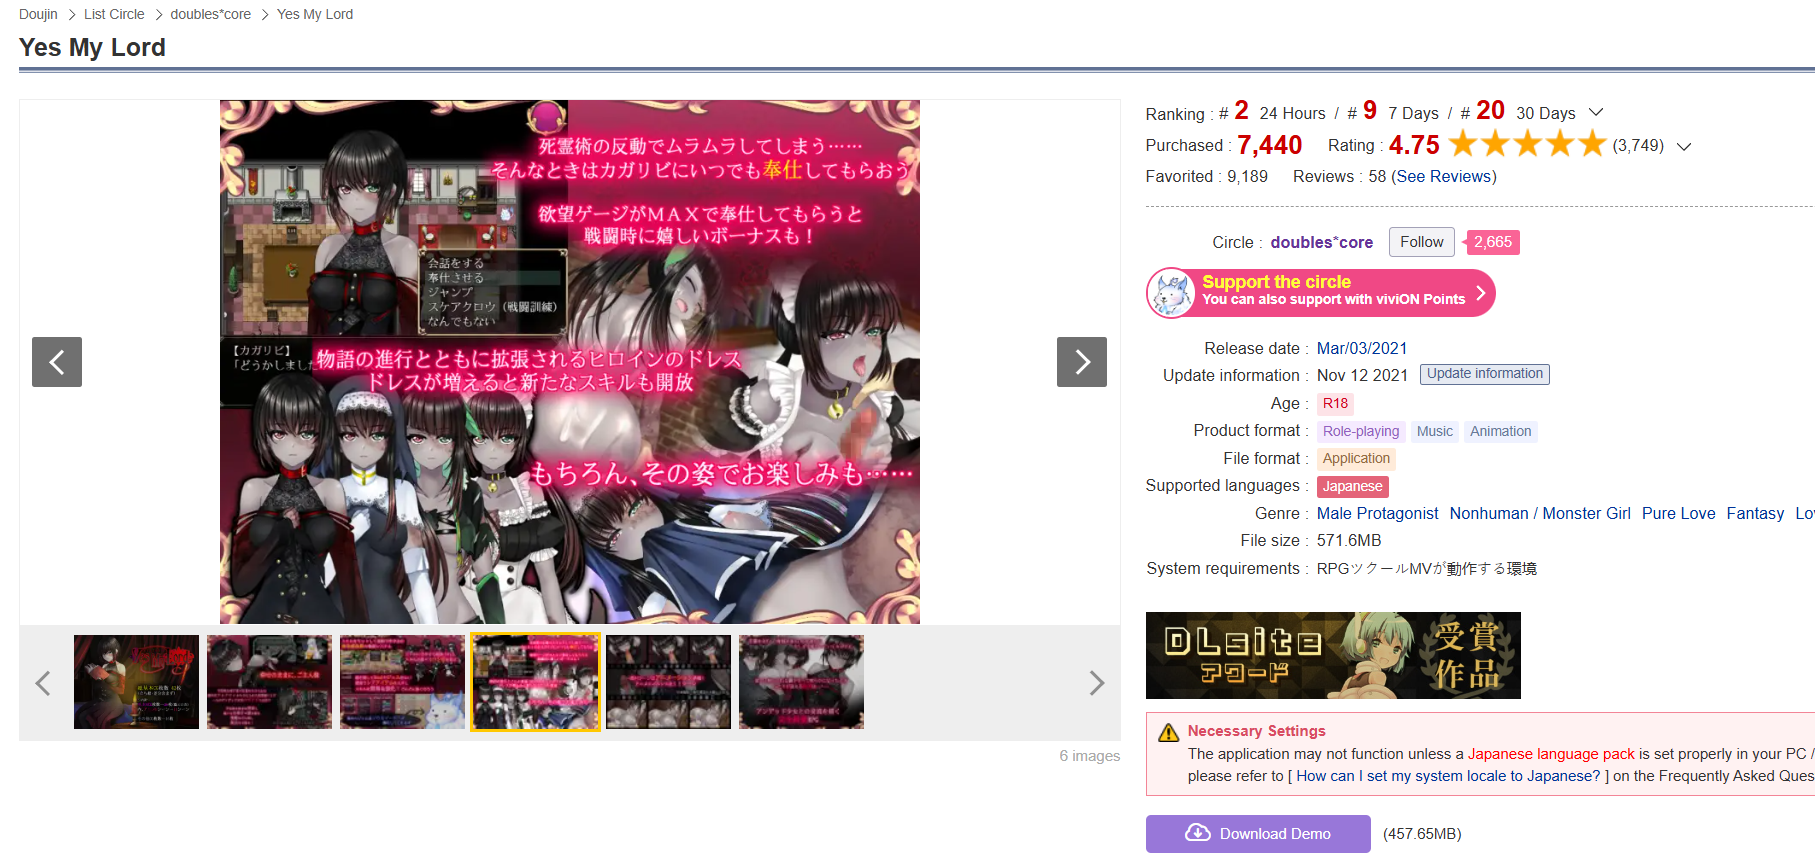Go to doubles*core breadcrumb
Image resolution: width=1815 pixels, height=855 pixels.
(x=210, y=15)
